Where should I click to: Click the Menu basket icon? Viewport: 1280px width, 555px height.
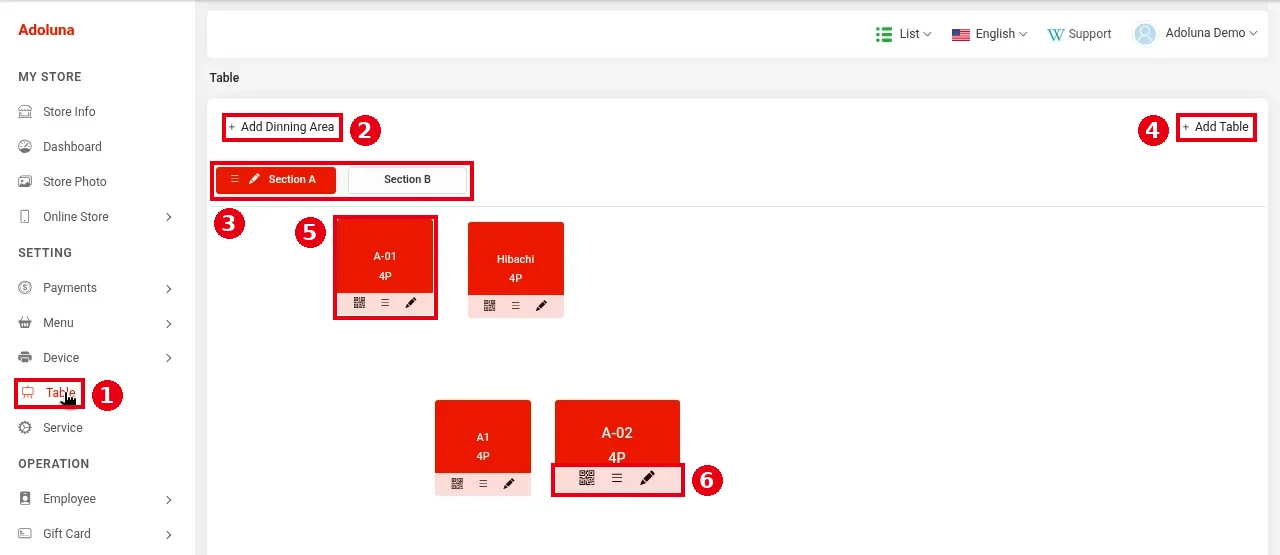25,323
